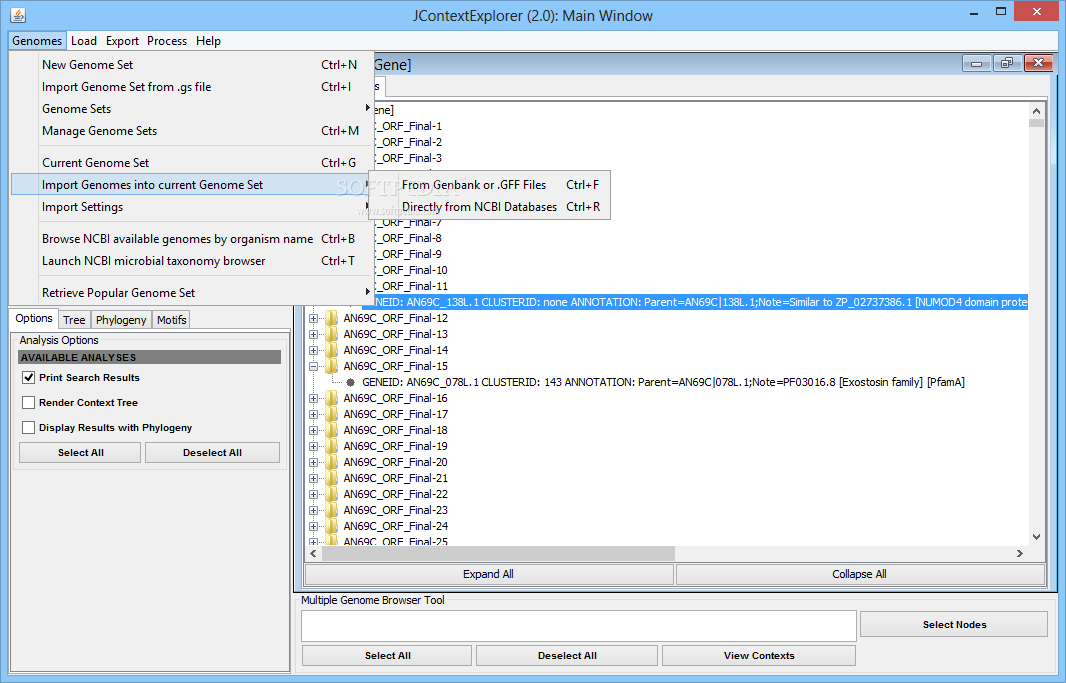This screenshot has width=1066, height=683.
Task: Click Select All in Genome Browser Tool
Action: tap(388, 656)
